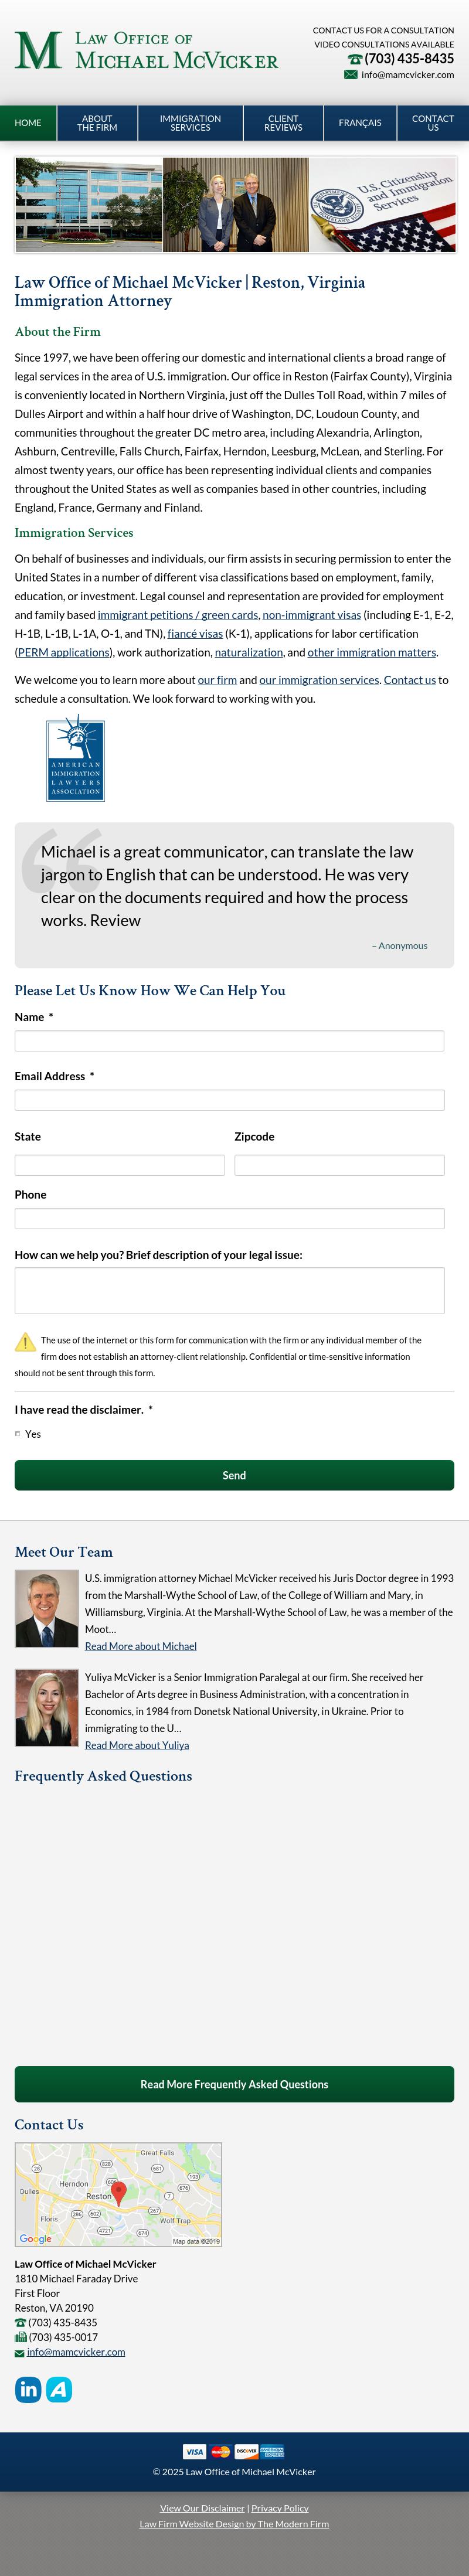Image resolution: width=469 pixels, height=2576 pixels.
Task: Click the Avvo icon
Action: tap(59, 2389)
